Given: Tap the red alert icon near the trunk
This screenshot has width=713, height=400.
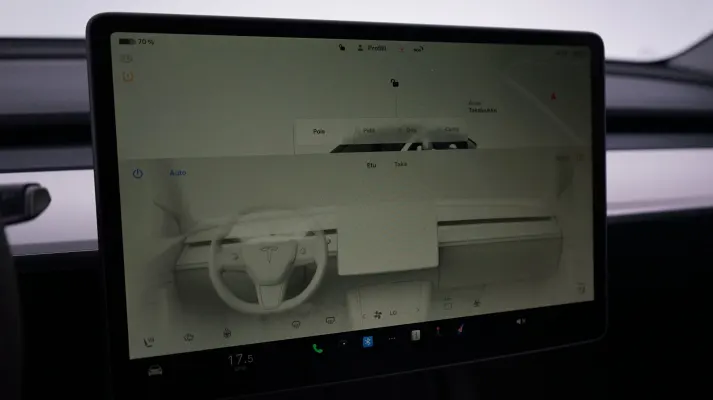Looking at the screenshot, I should tap(553, 96).
